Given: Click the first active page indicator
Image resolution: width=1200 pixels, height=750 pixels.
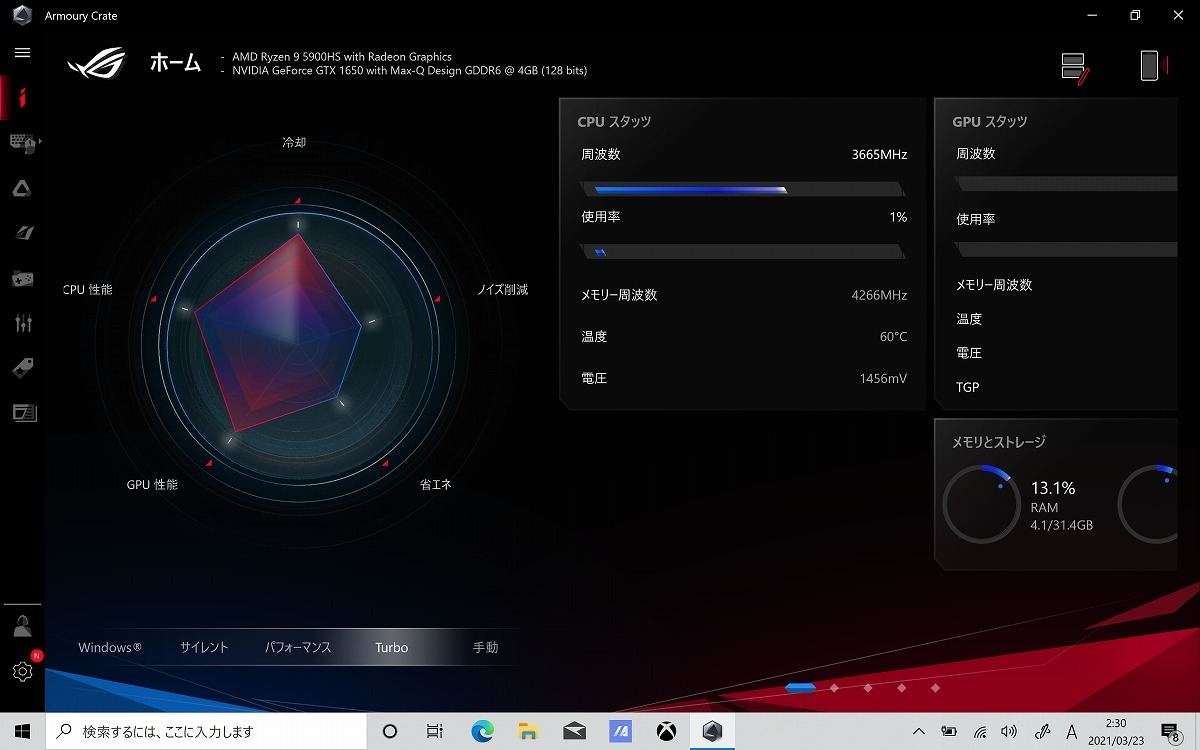Looking at the screenshot, I should coord(800,687).
